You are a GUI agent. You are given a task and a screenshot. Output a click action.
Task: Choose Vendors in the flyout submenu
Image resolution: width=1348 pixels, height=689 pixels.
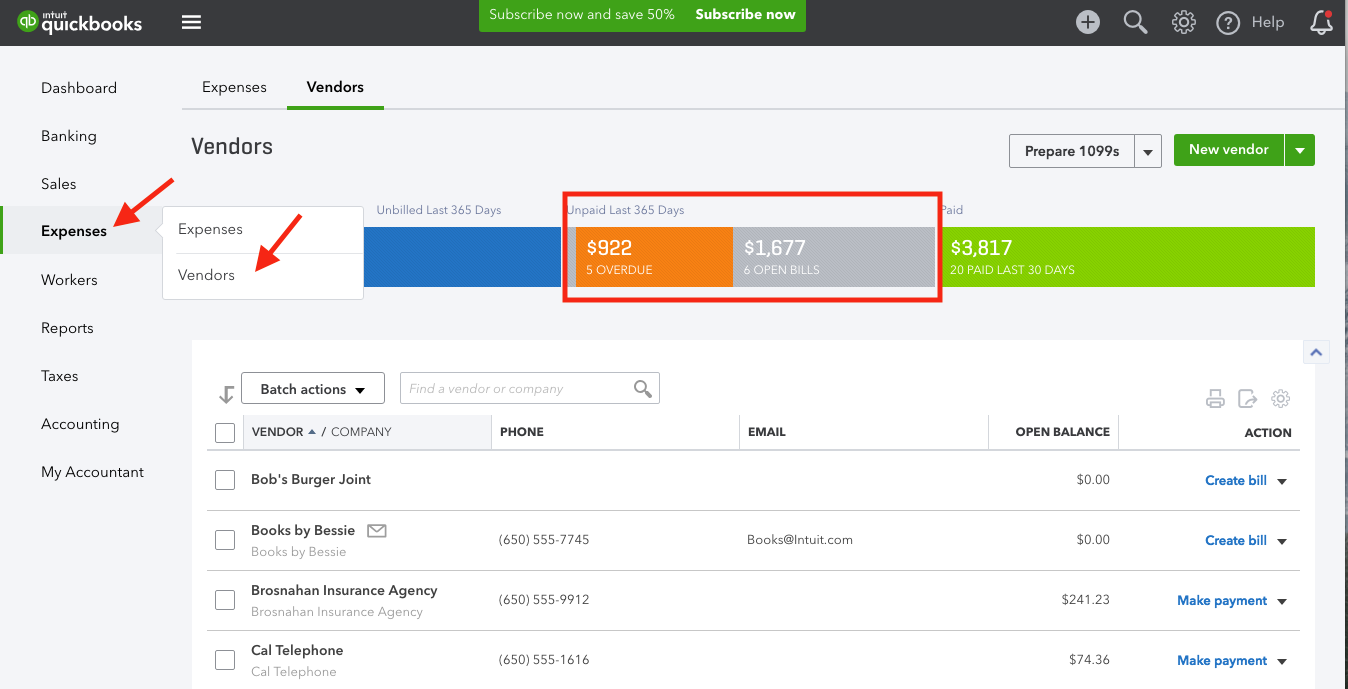pyautogui.click(x=206, y=275)
